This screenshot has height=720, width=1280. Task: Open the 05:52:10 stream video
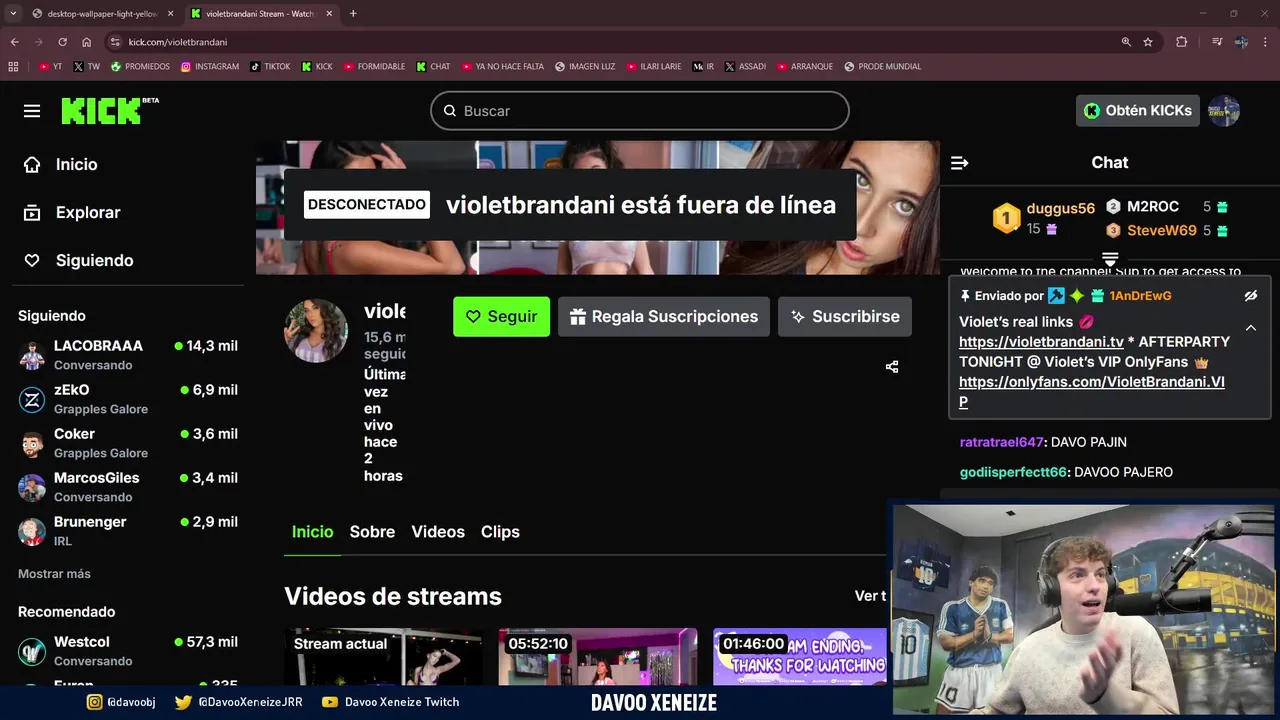coord(598,657)
